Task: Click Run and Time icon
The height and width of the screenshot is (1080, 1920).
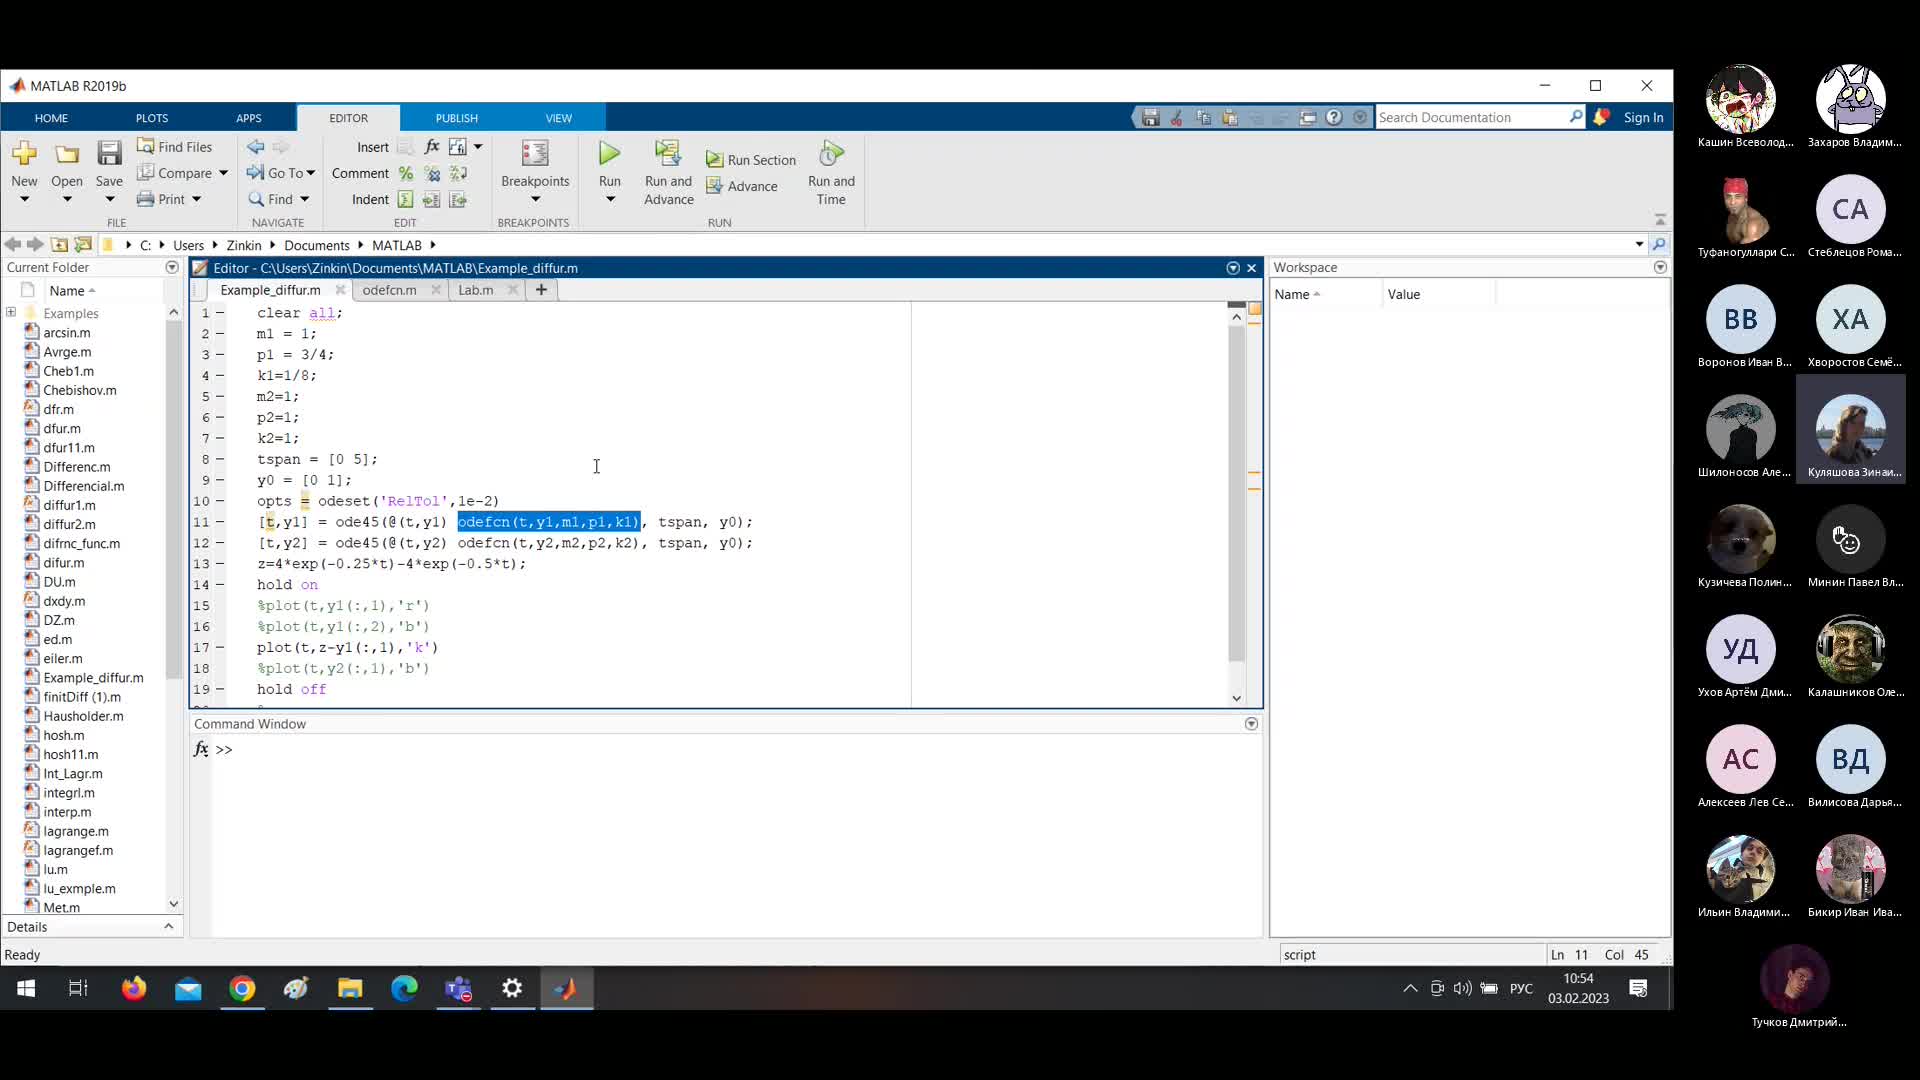Action: point(831,154)
